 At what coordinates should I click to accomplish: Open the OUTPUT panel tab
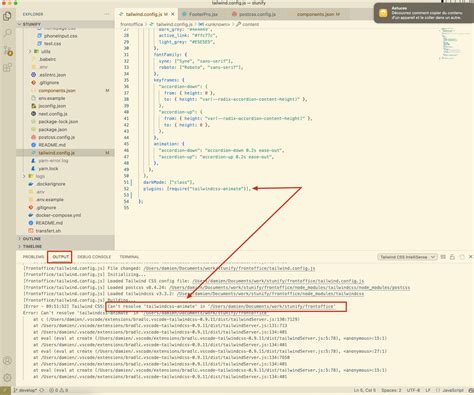tap(60, 257)
